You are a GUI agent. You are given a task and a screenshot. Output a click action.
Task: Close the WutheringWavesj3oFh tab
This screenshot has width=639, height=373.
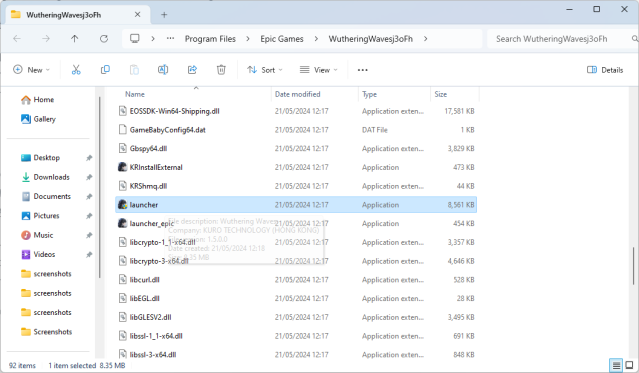click(137, 15)
